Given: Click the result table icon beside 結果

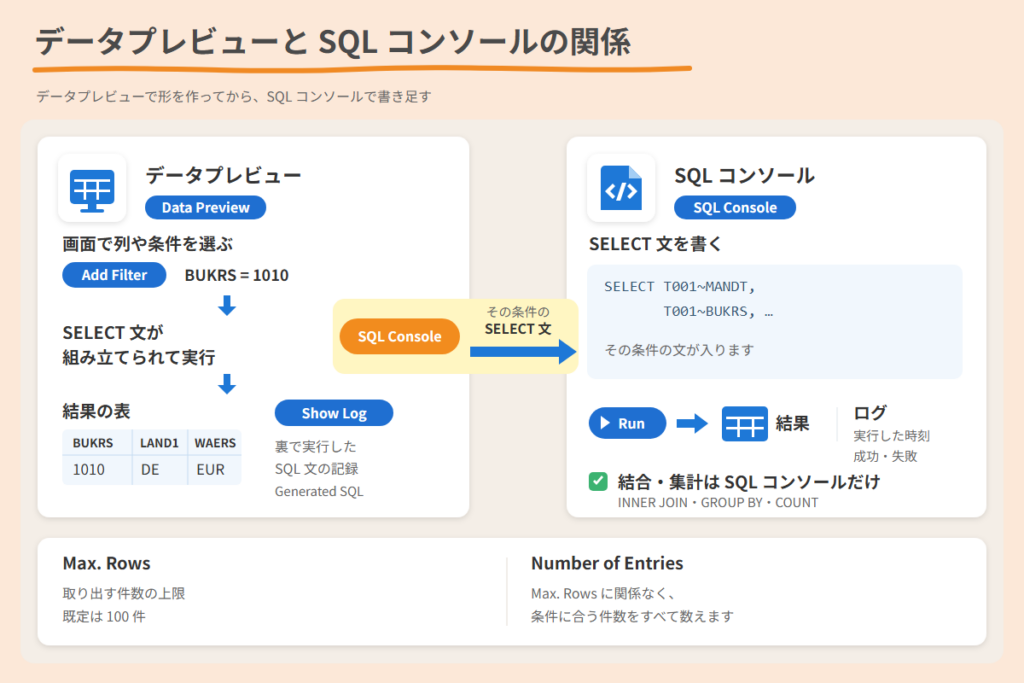Looking at the screenshot, I should [744, 424].
